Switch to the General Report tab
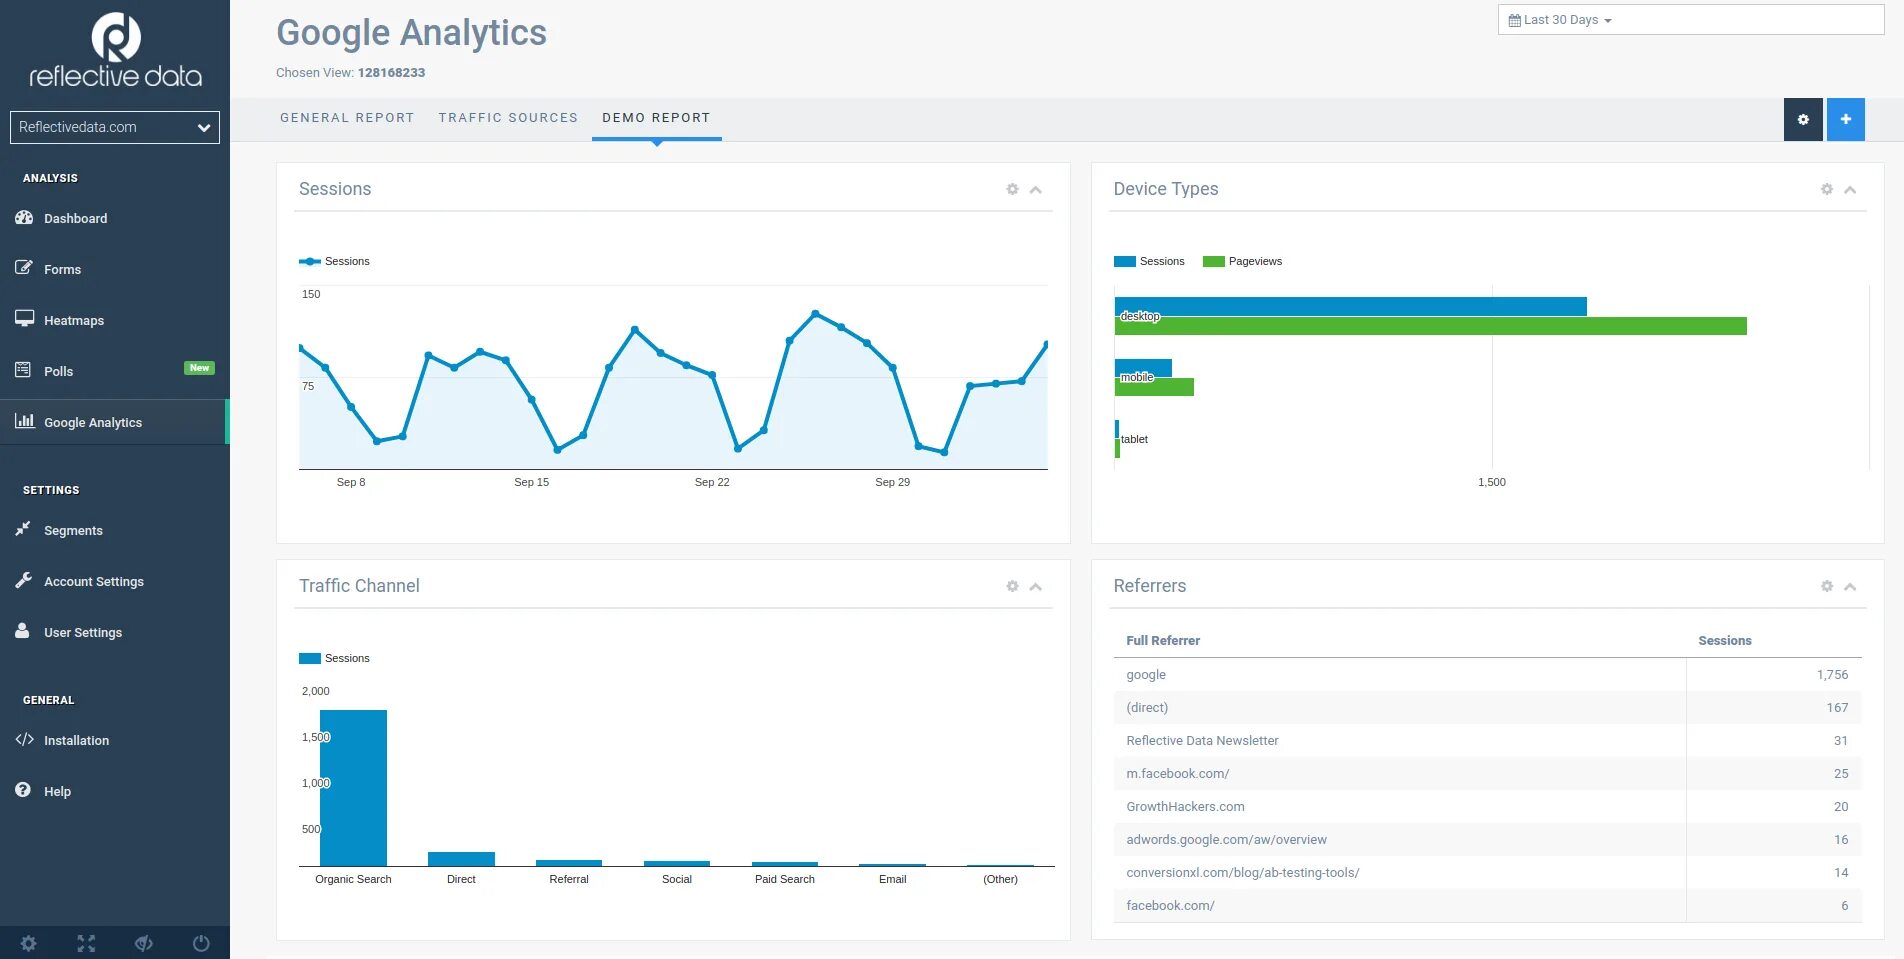 pyautogui.click(x=347, y=118)
